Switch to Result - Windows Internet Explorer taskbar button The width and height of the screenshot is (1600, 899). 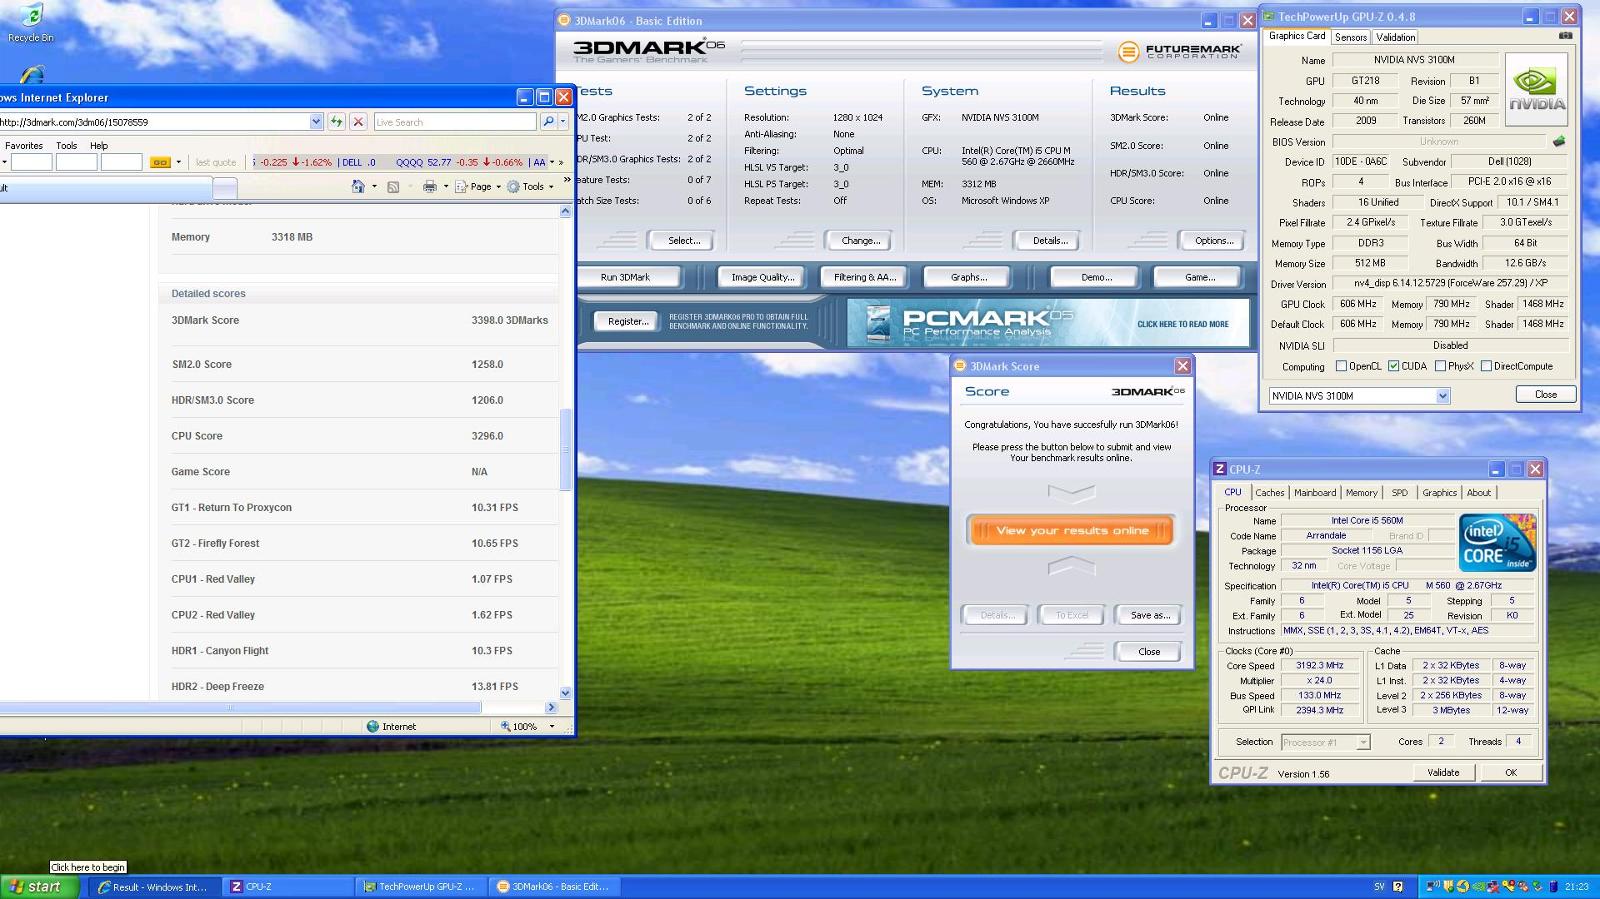click(x=156, y=886)
